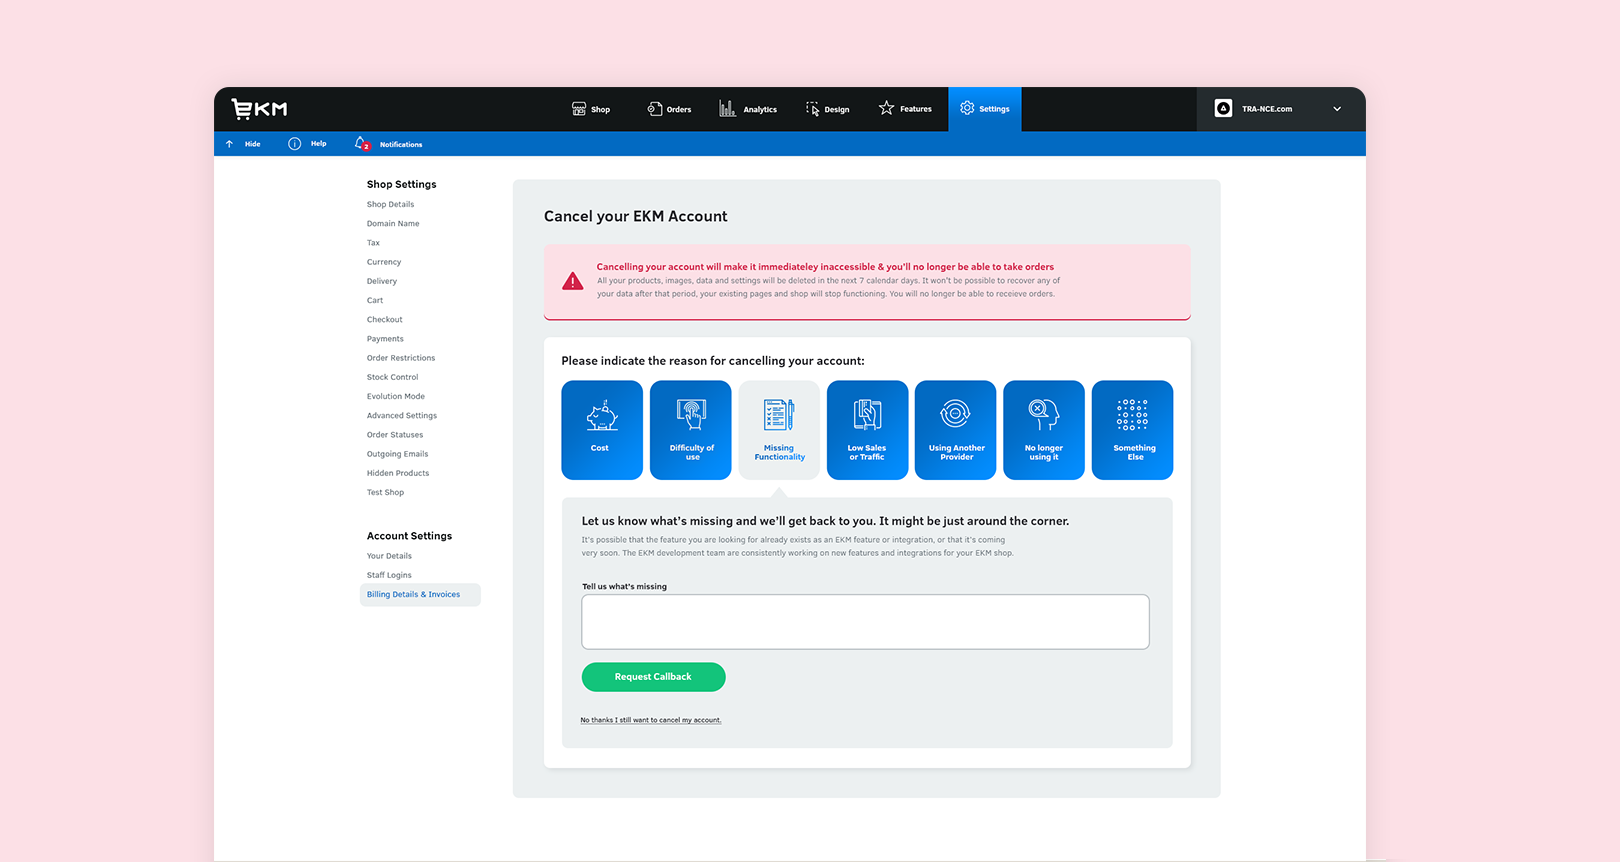Open Advanced Settings page

click(402, 416)
